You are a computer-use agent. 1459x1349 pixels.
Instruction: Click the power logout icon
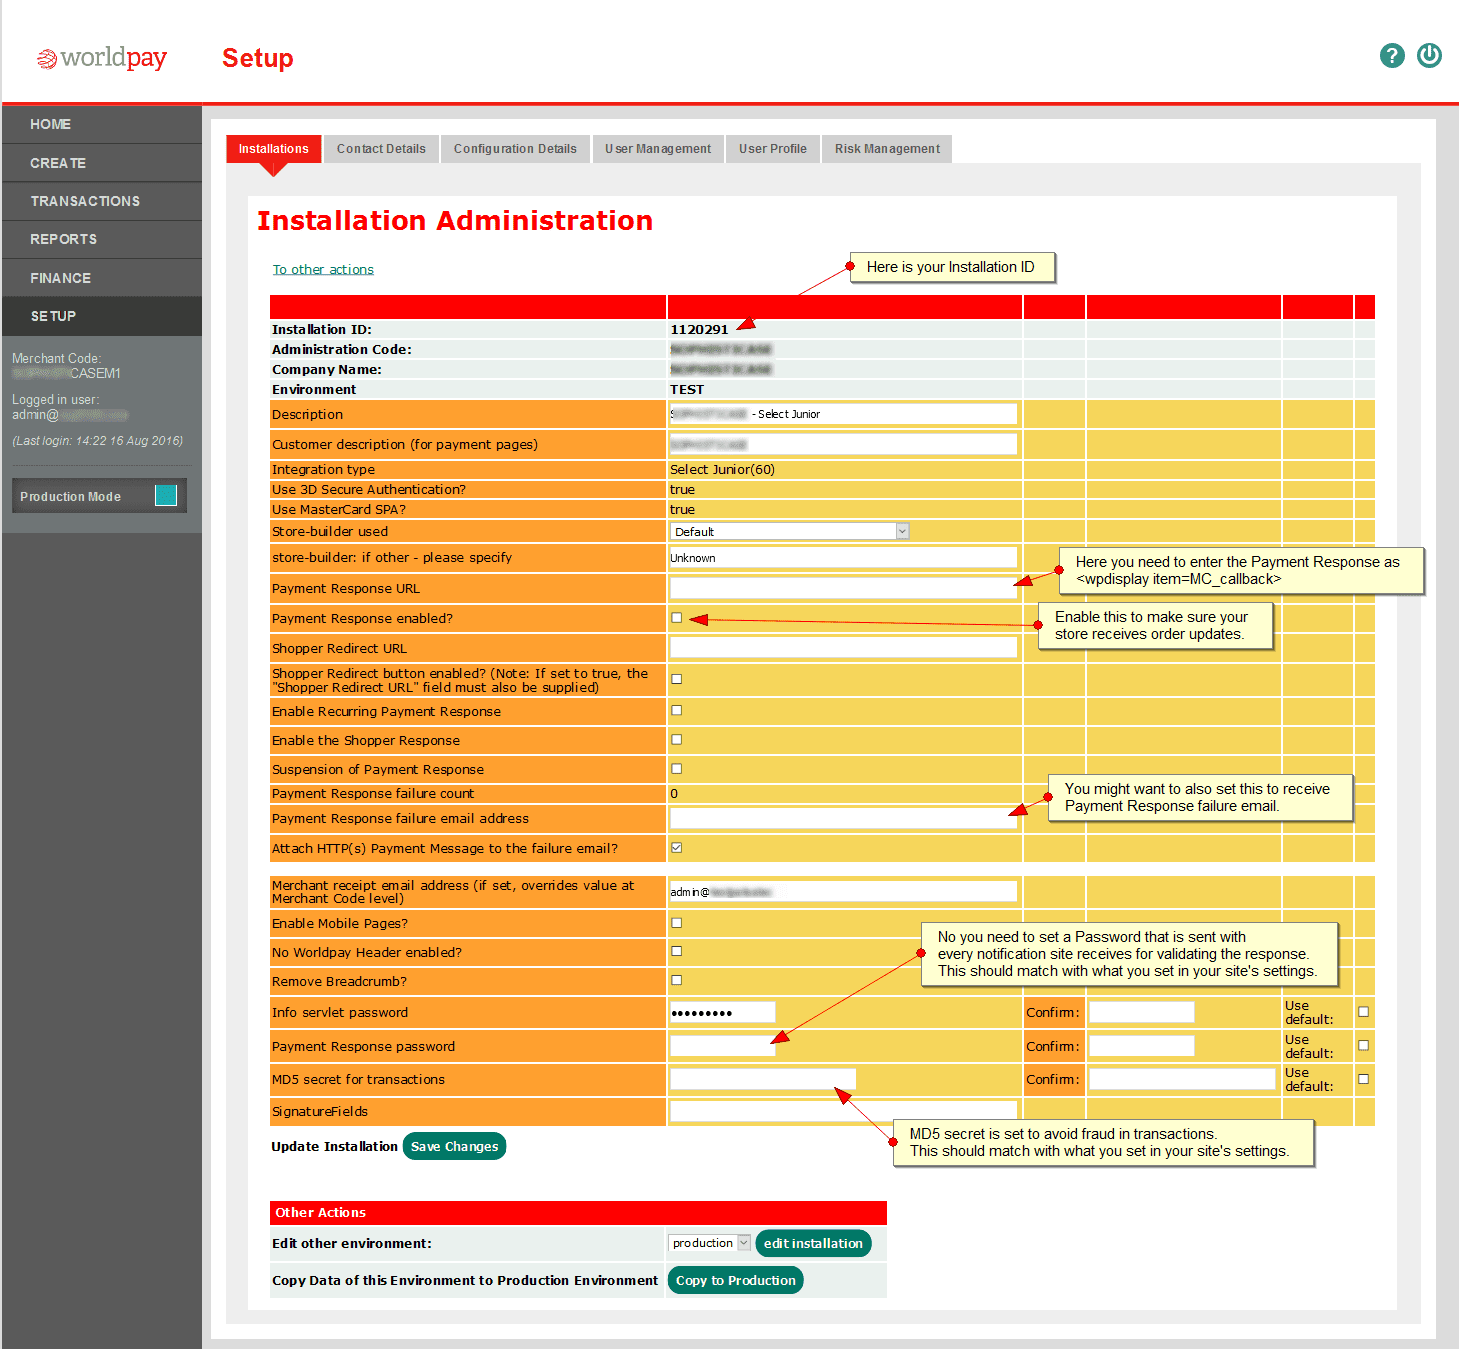coord(1430,56)
